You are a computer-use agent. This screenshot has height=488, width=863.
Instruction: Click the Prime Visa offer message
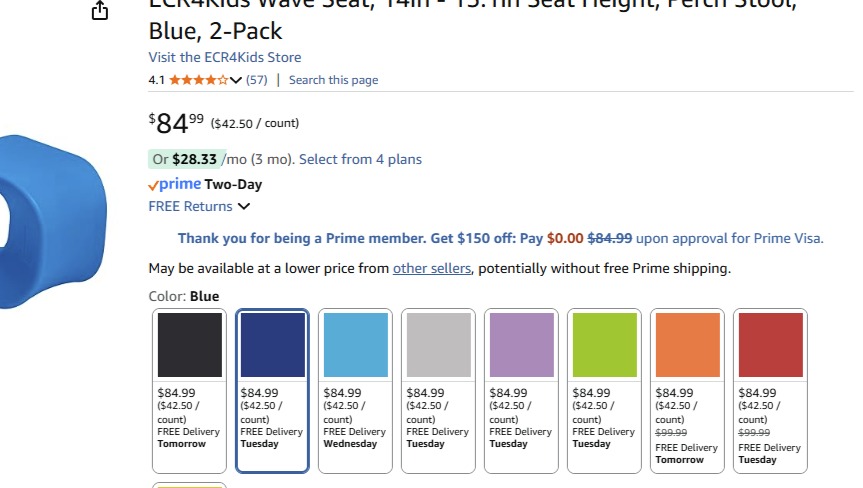(500, 239)
